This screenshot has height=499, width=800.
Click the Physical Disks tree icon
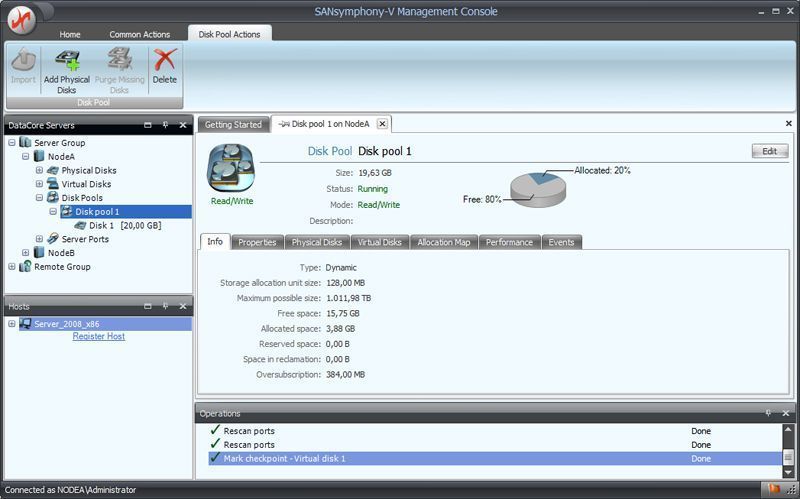click(x=53, y=170)
